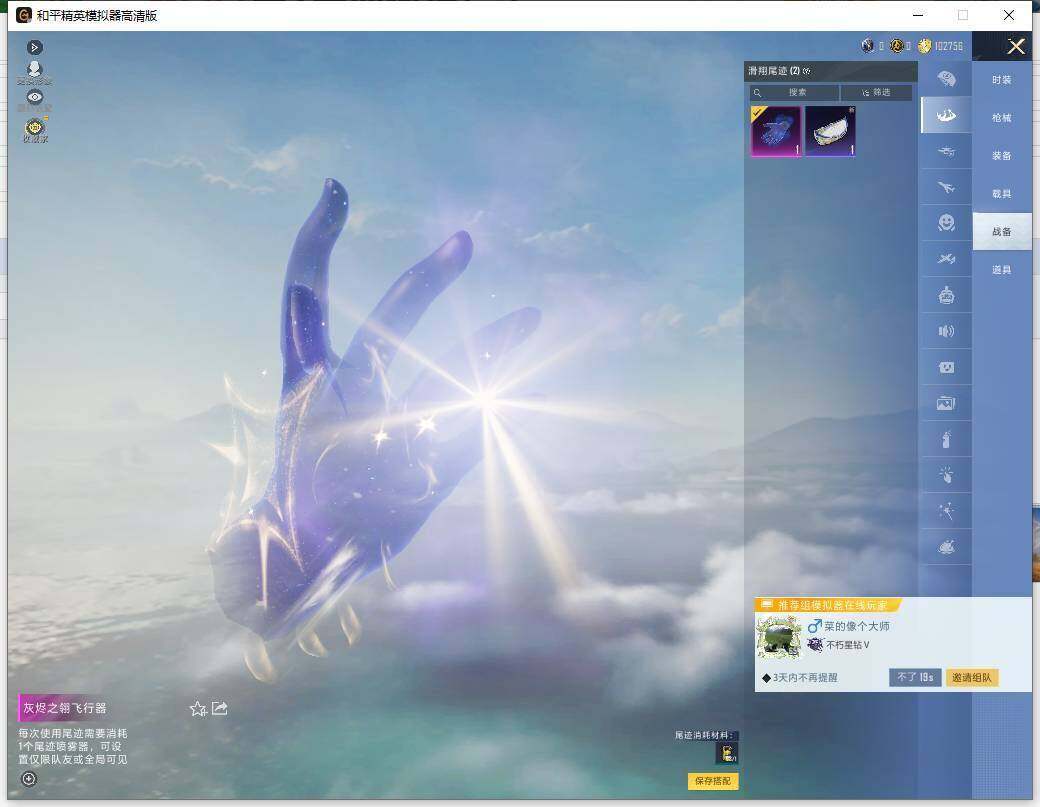Toggle favorite star for 灰烬之翎飞行器
The height and width of the screenshot is (807, 1040).
(x=198, y=709)
